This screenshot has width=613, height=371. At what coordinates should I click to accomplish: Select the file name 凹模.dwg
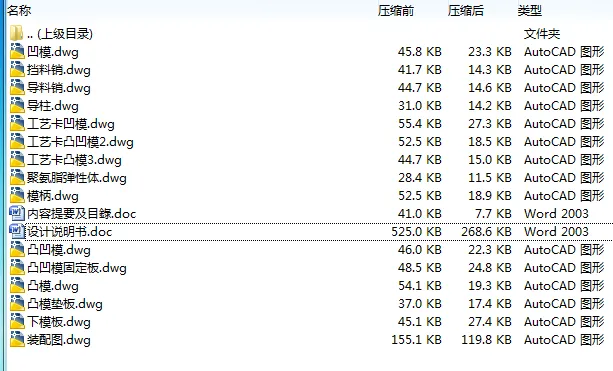(53, 52)
